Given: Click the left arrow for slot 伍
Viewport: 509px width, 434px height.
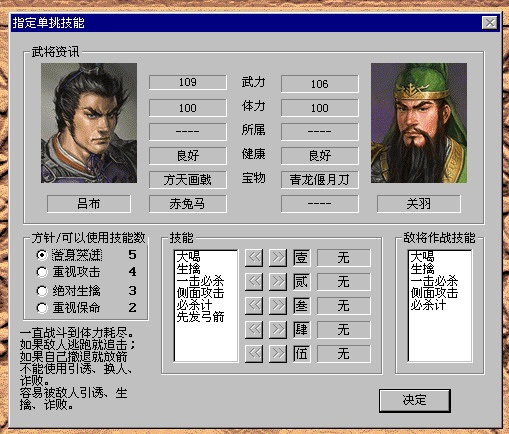Looking at the screenshot, I should (x=254, y=354).
